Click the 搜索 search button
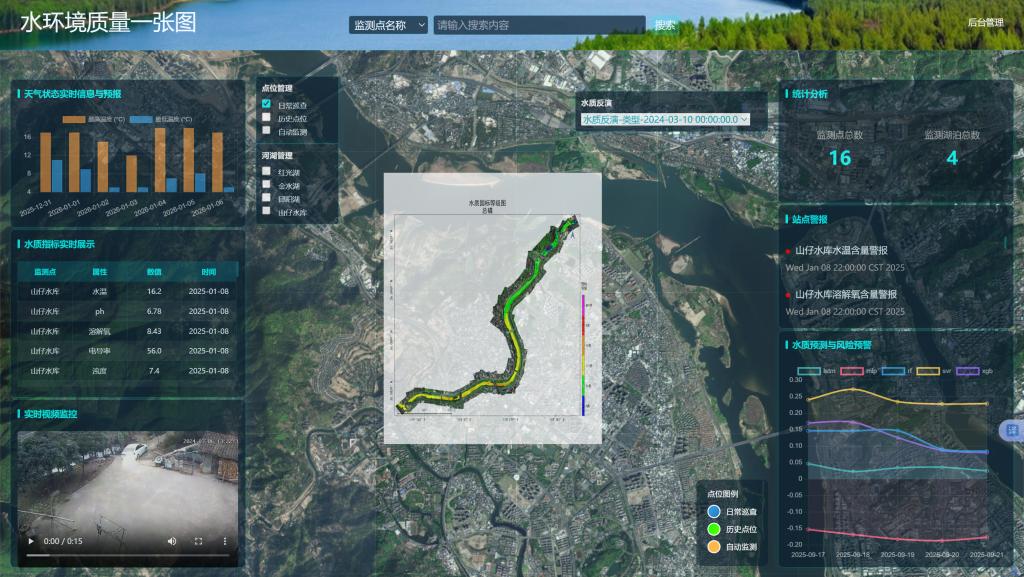 (665, 25)
